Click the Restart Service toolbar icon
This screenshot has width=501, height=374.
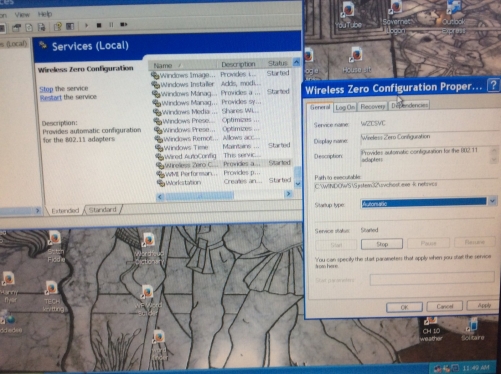pyautogui.click(x=124, y=24)
